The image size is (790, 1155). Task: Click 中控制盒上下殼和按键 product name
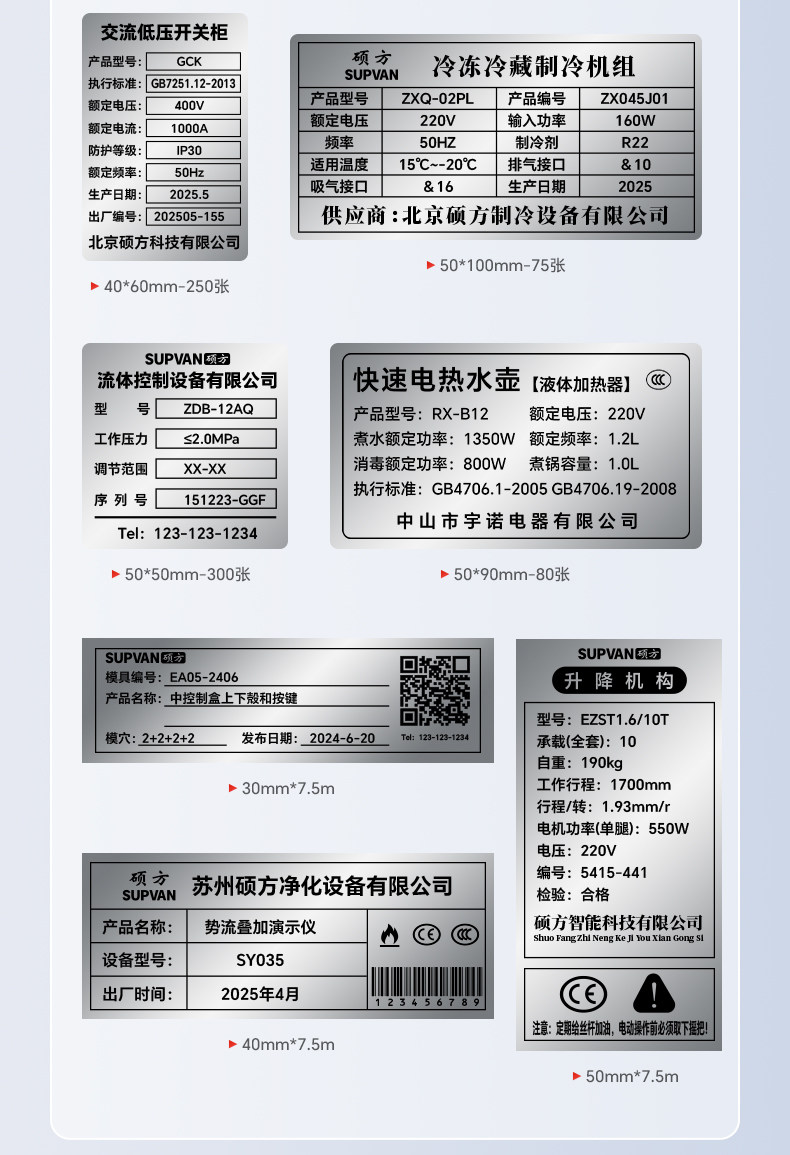point(234,698)
